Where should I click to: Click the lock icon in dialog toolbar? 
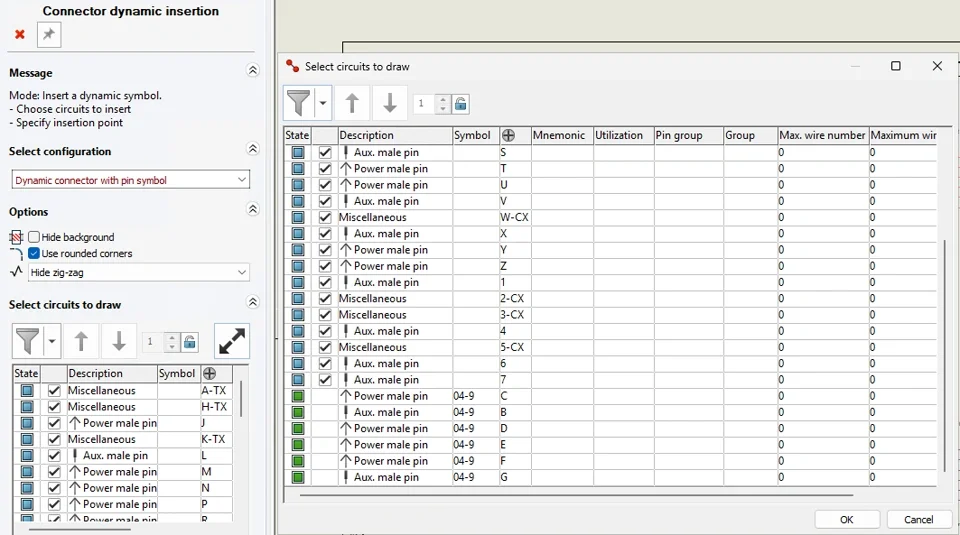tap(460, 104)
